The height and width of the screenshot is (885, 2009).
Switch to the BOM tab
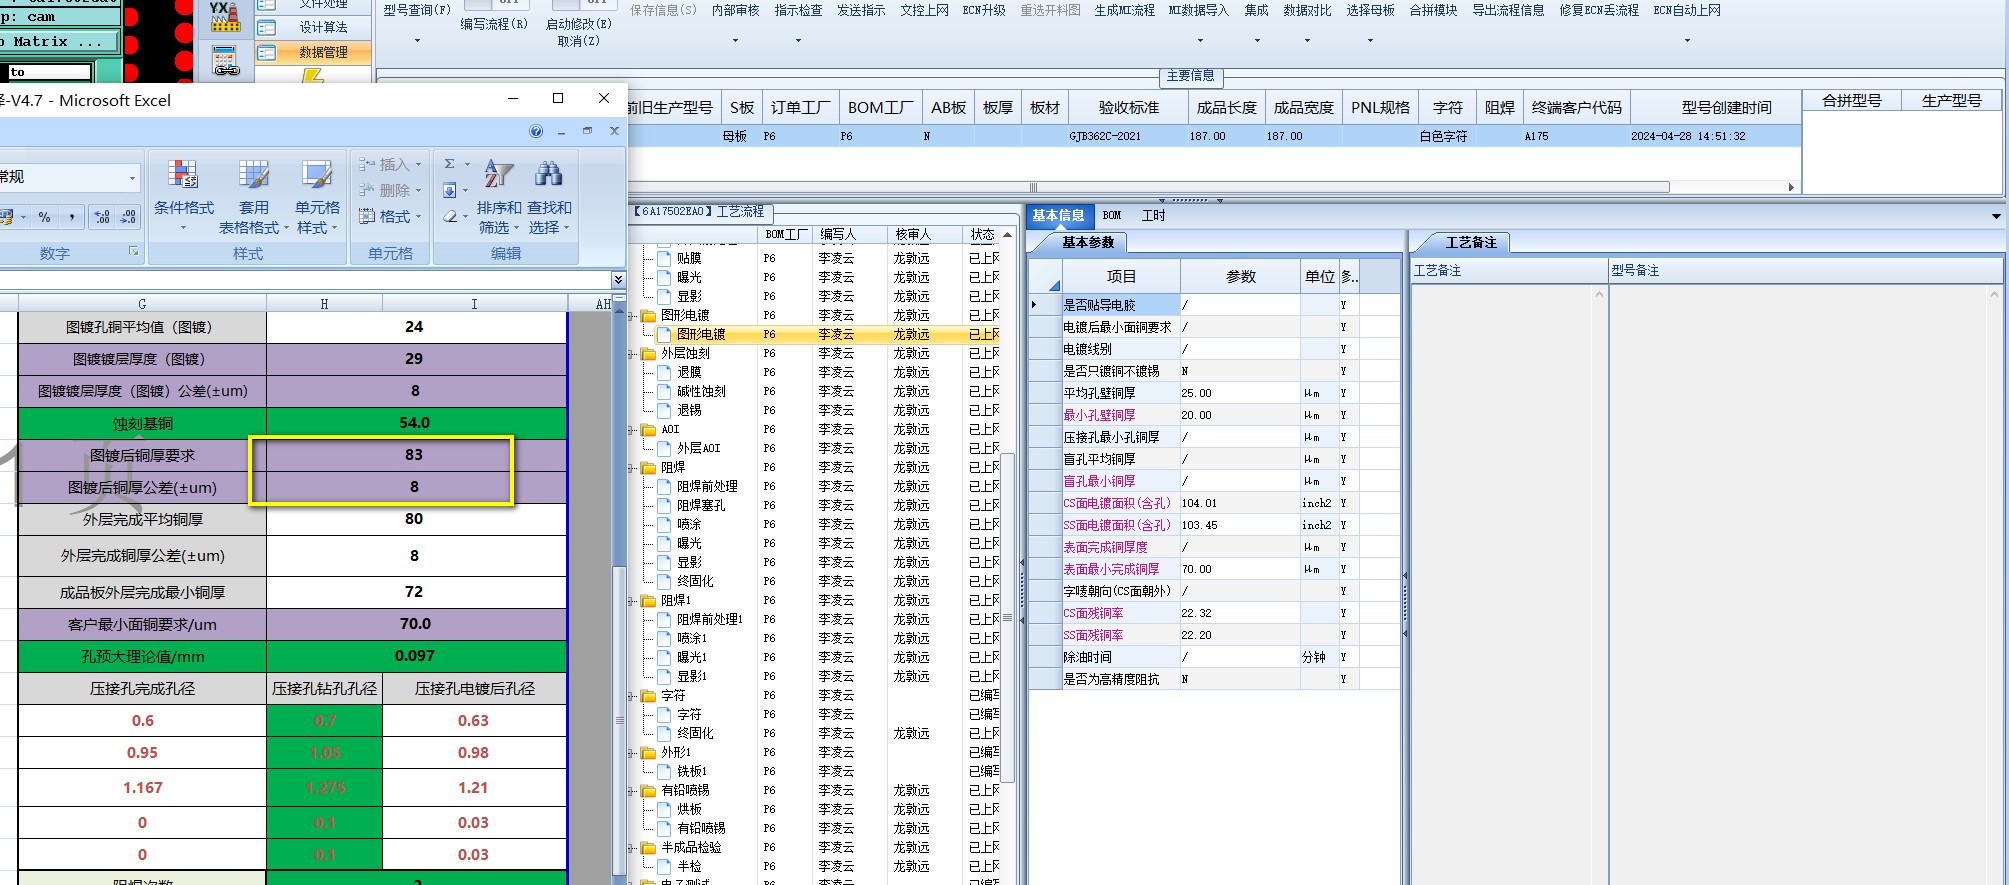pyautogui.click(x=1112, y=215)
